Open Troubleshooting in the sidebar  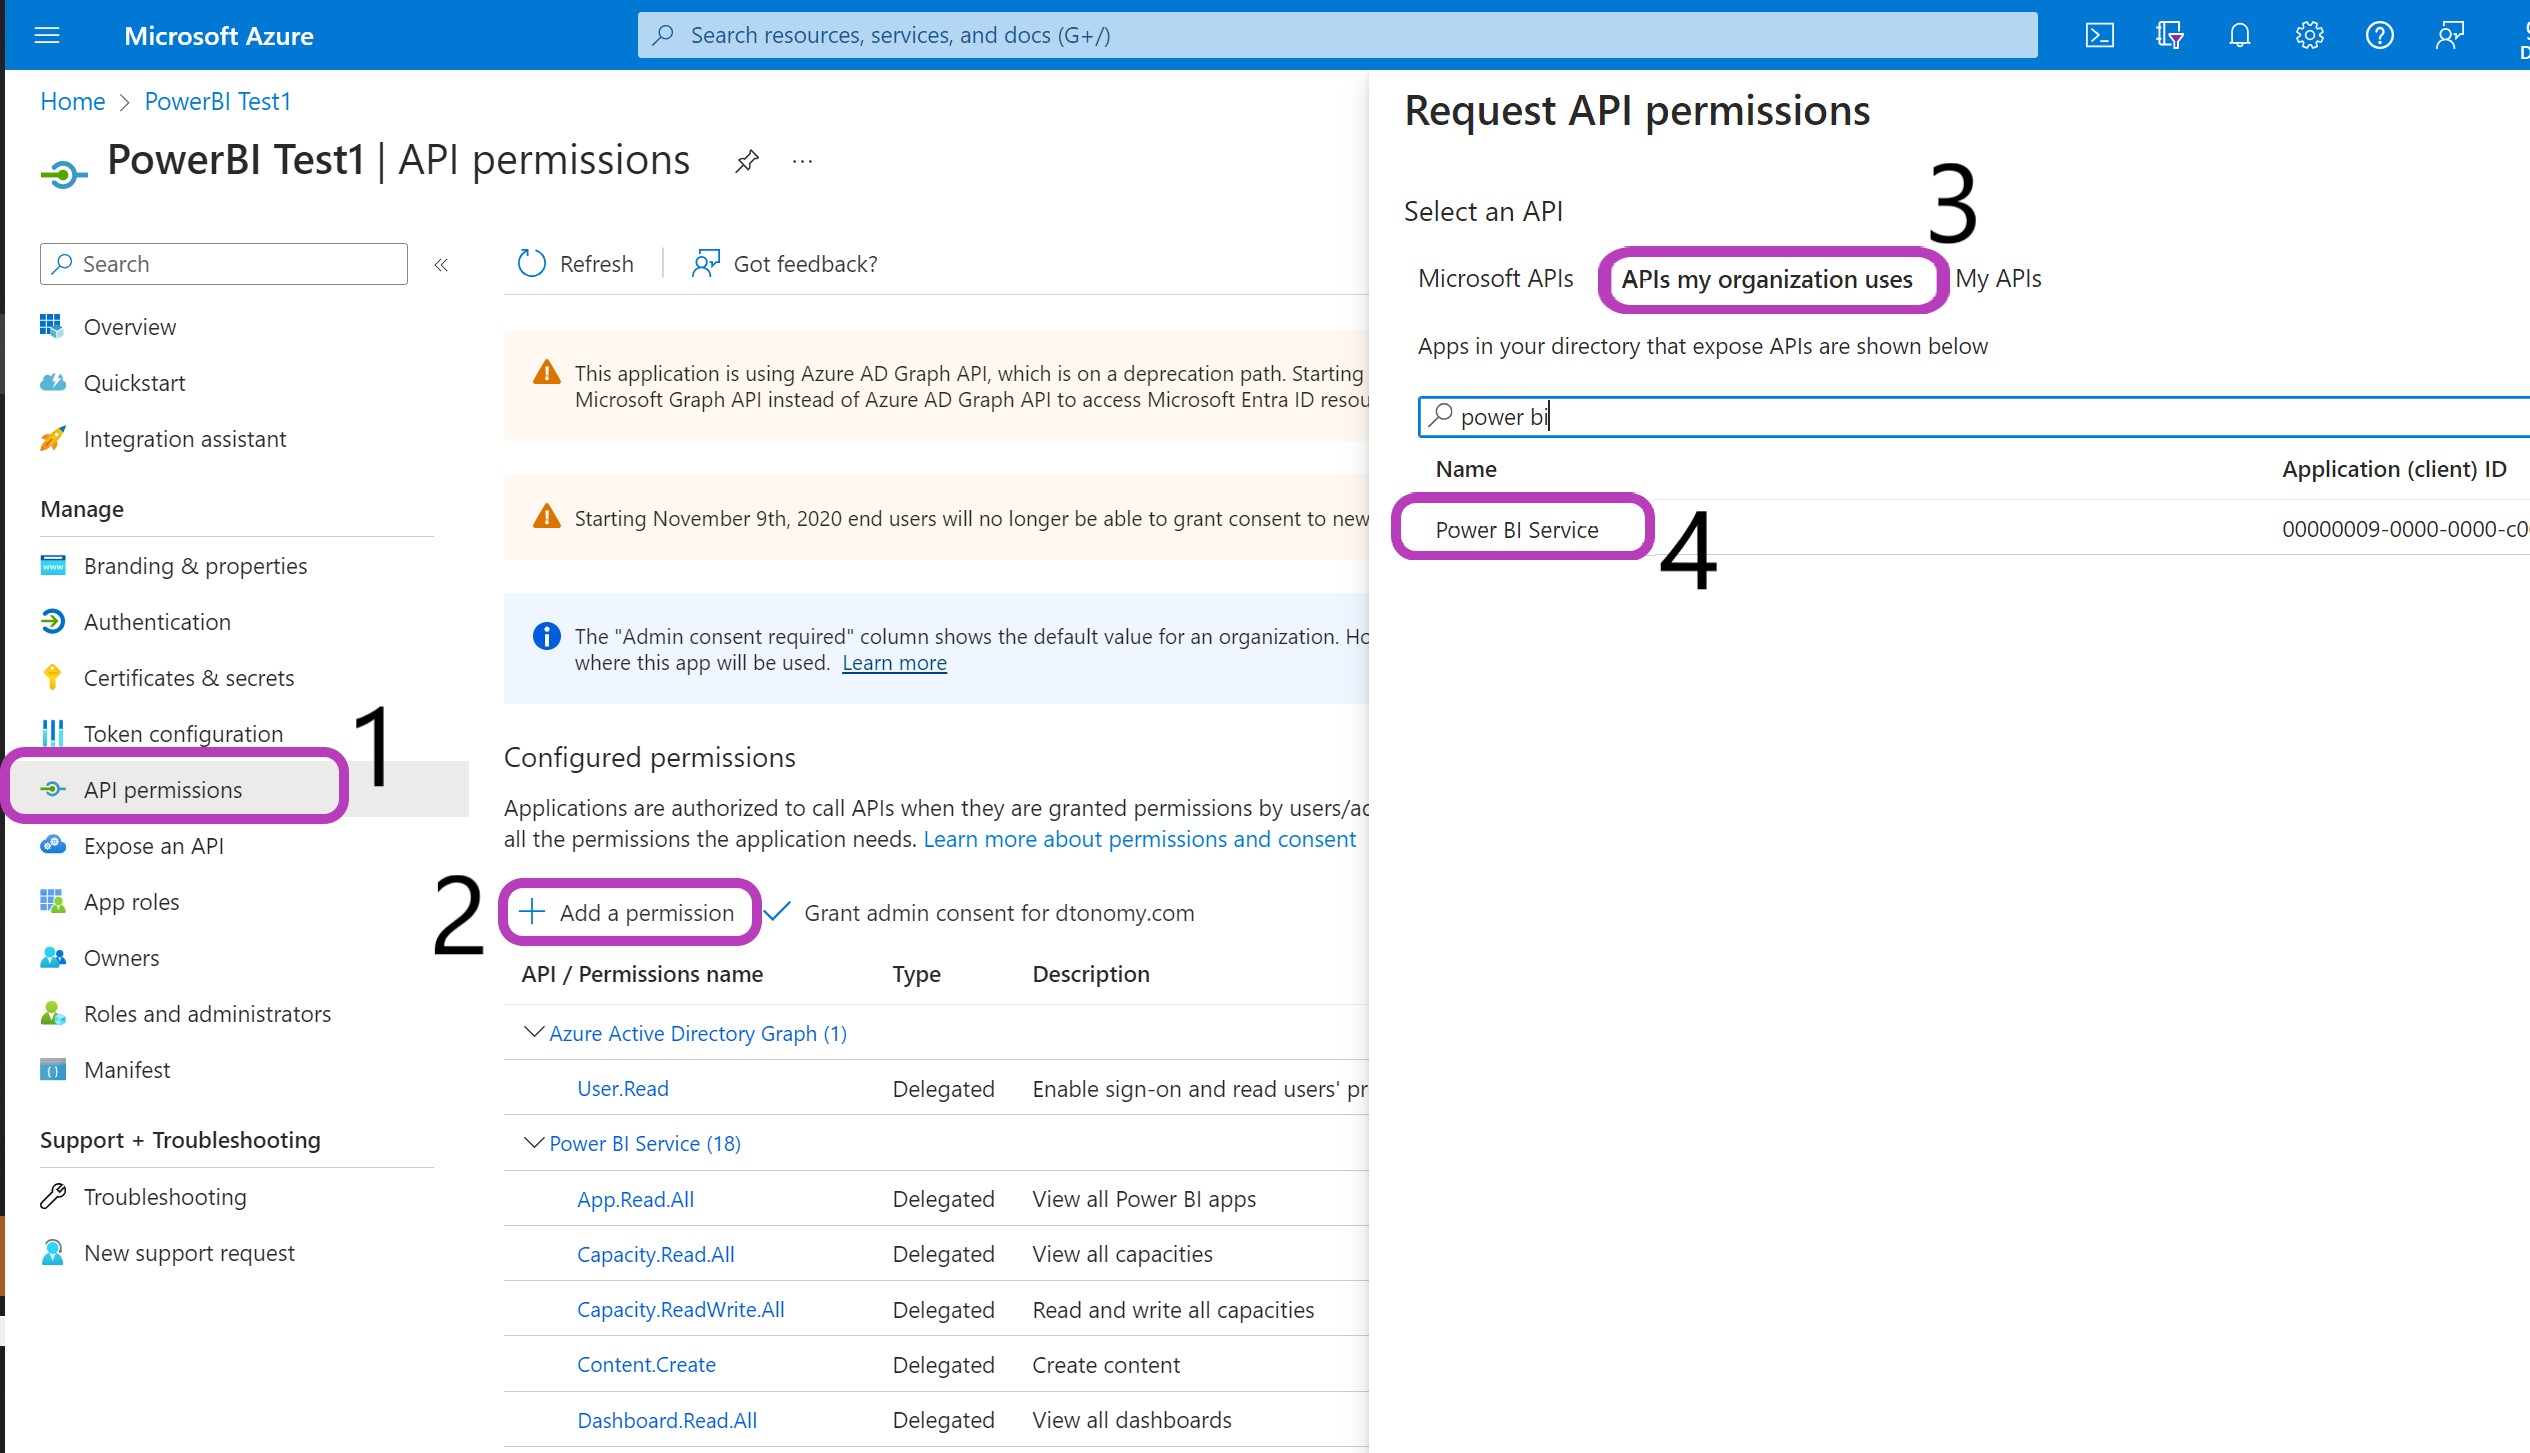165,1197
